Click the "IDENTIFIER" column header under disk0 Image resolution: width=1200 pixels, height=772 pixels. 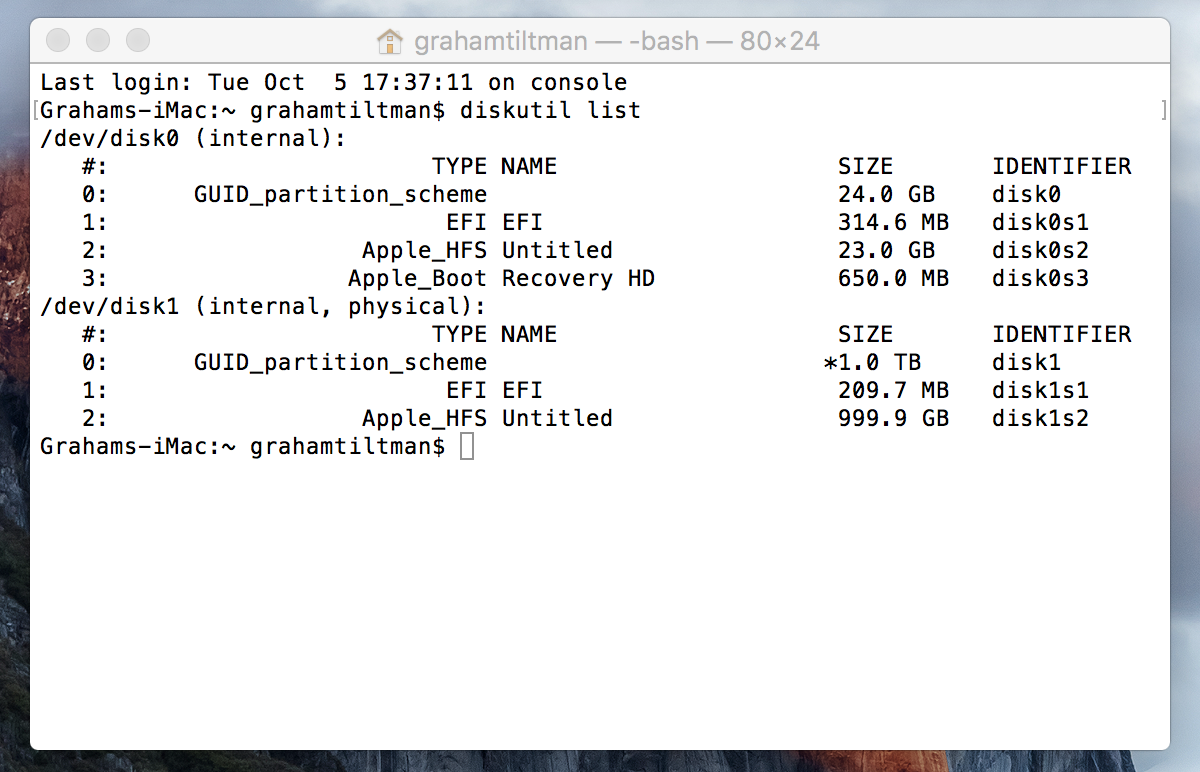1061,166
